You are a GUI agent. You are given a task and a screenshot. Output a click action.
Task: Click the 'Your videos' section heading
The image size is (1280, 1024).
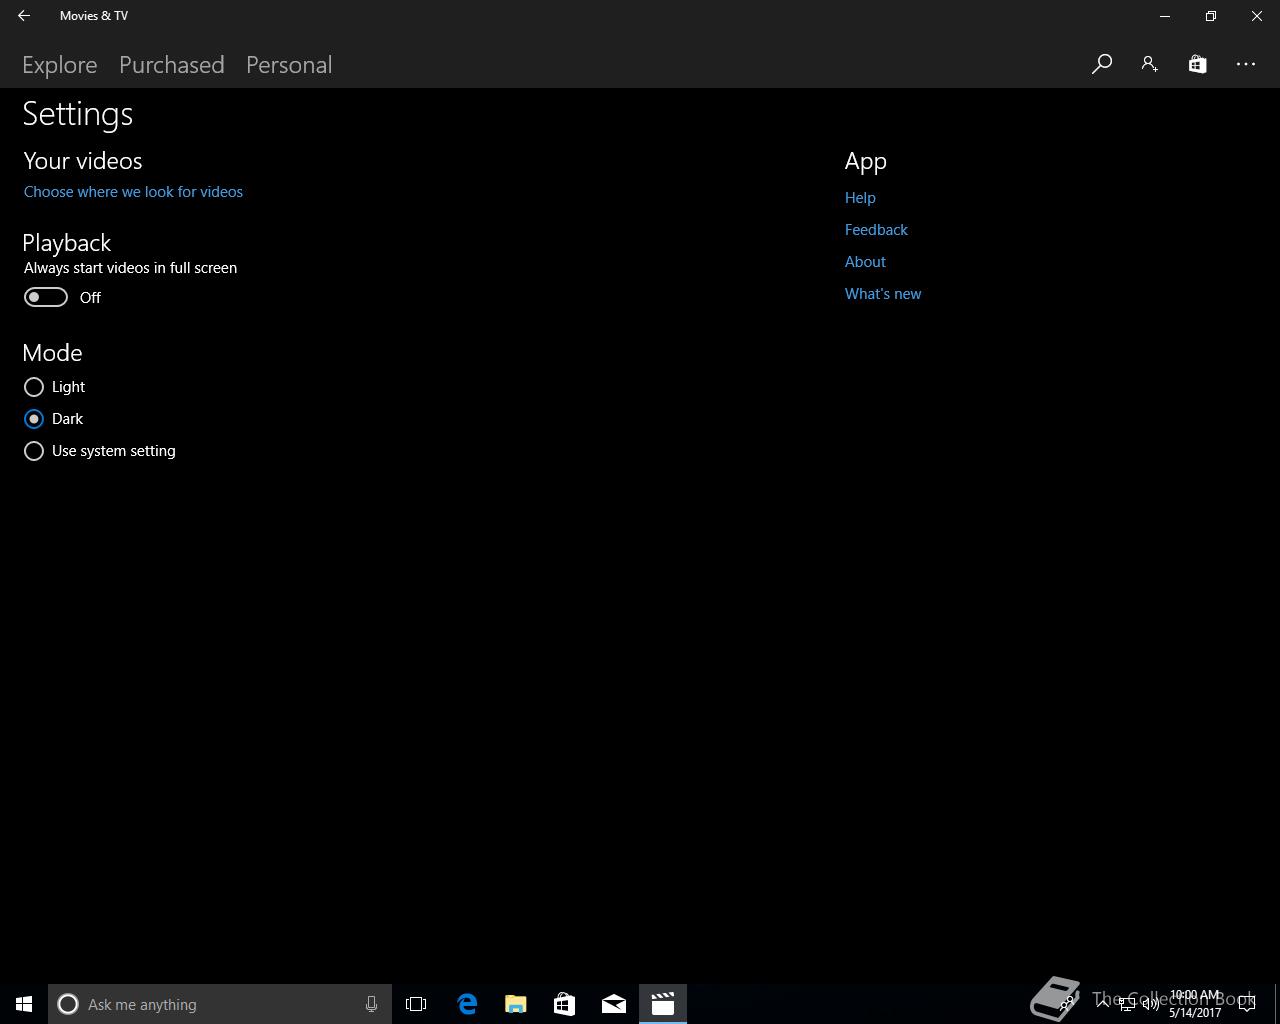(x=83, y=161)
